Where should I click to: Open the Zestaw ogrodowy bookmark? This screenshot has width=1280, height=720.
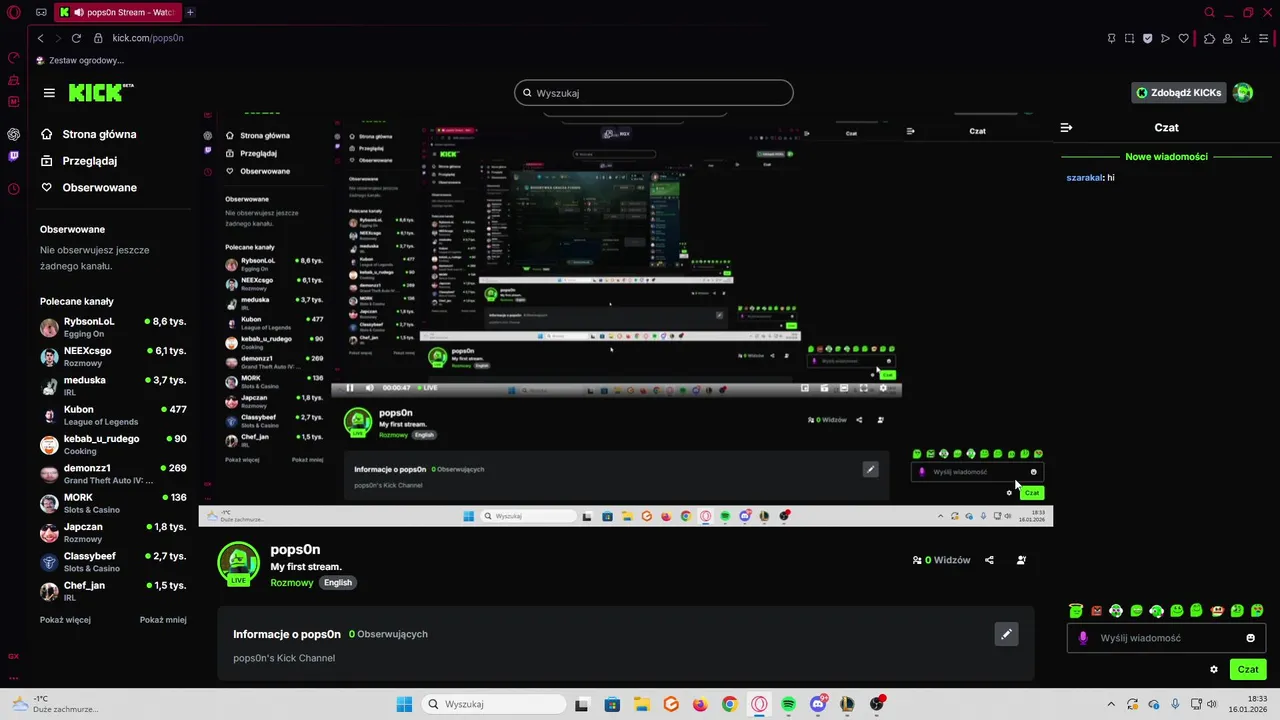80,60
